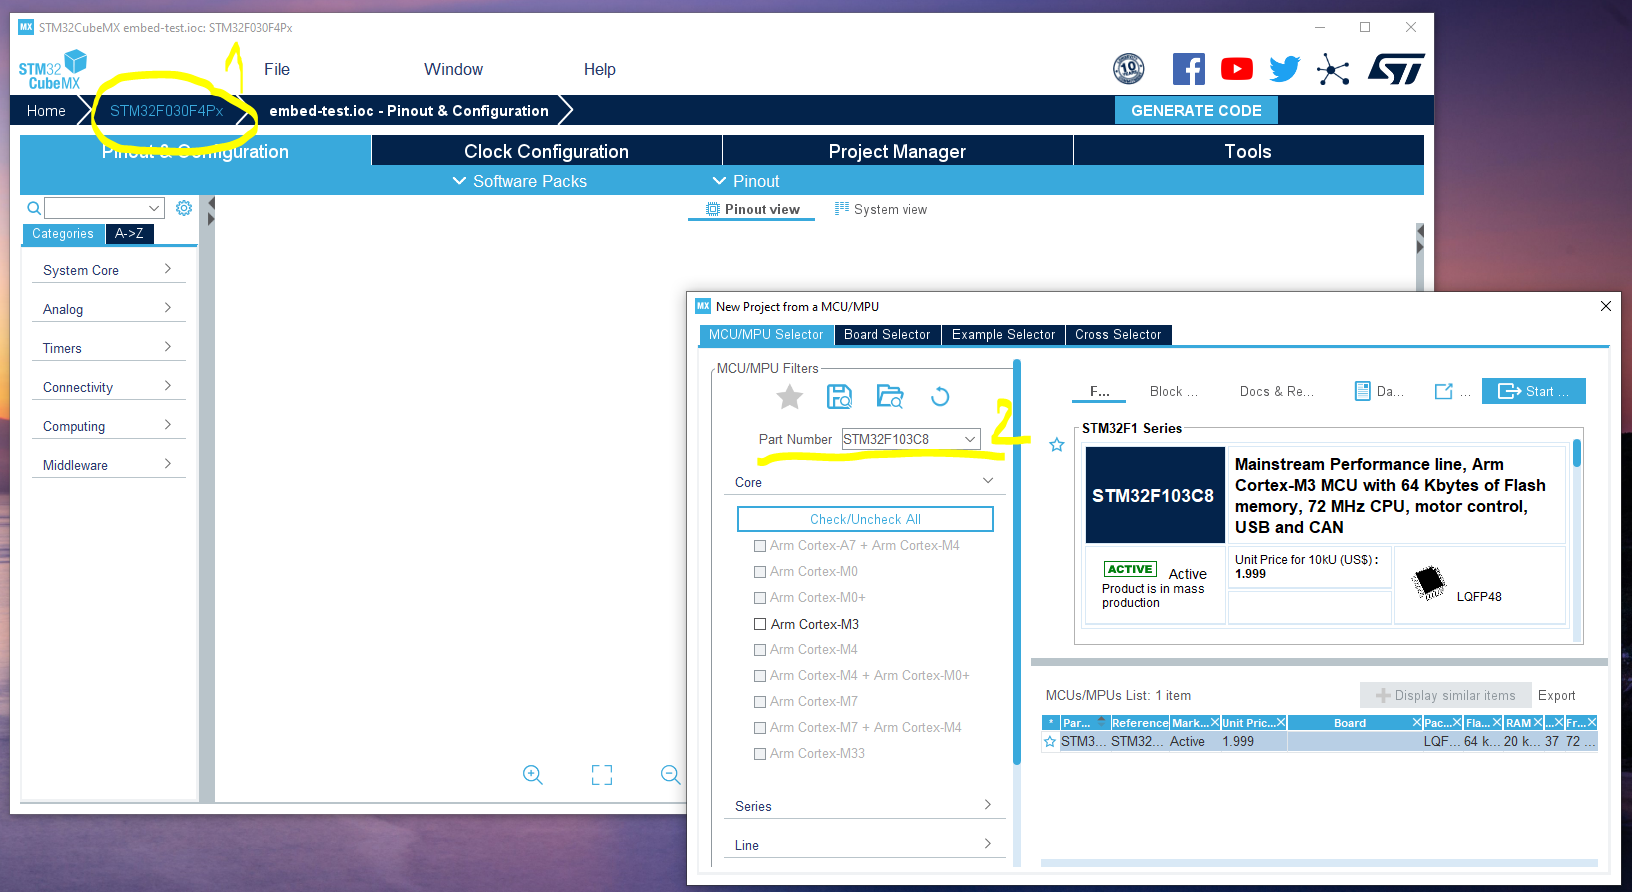Screen dimensions: 1632x892
Task: Click the Export button
Action: (x=1556, y=695)
